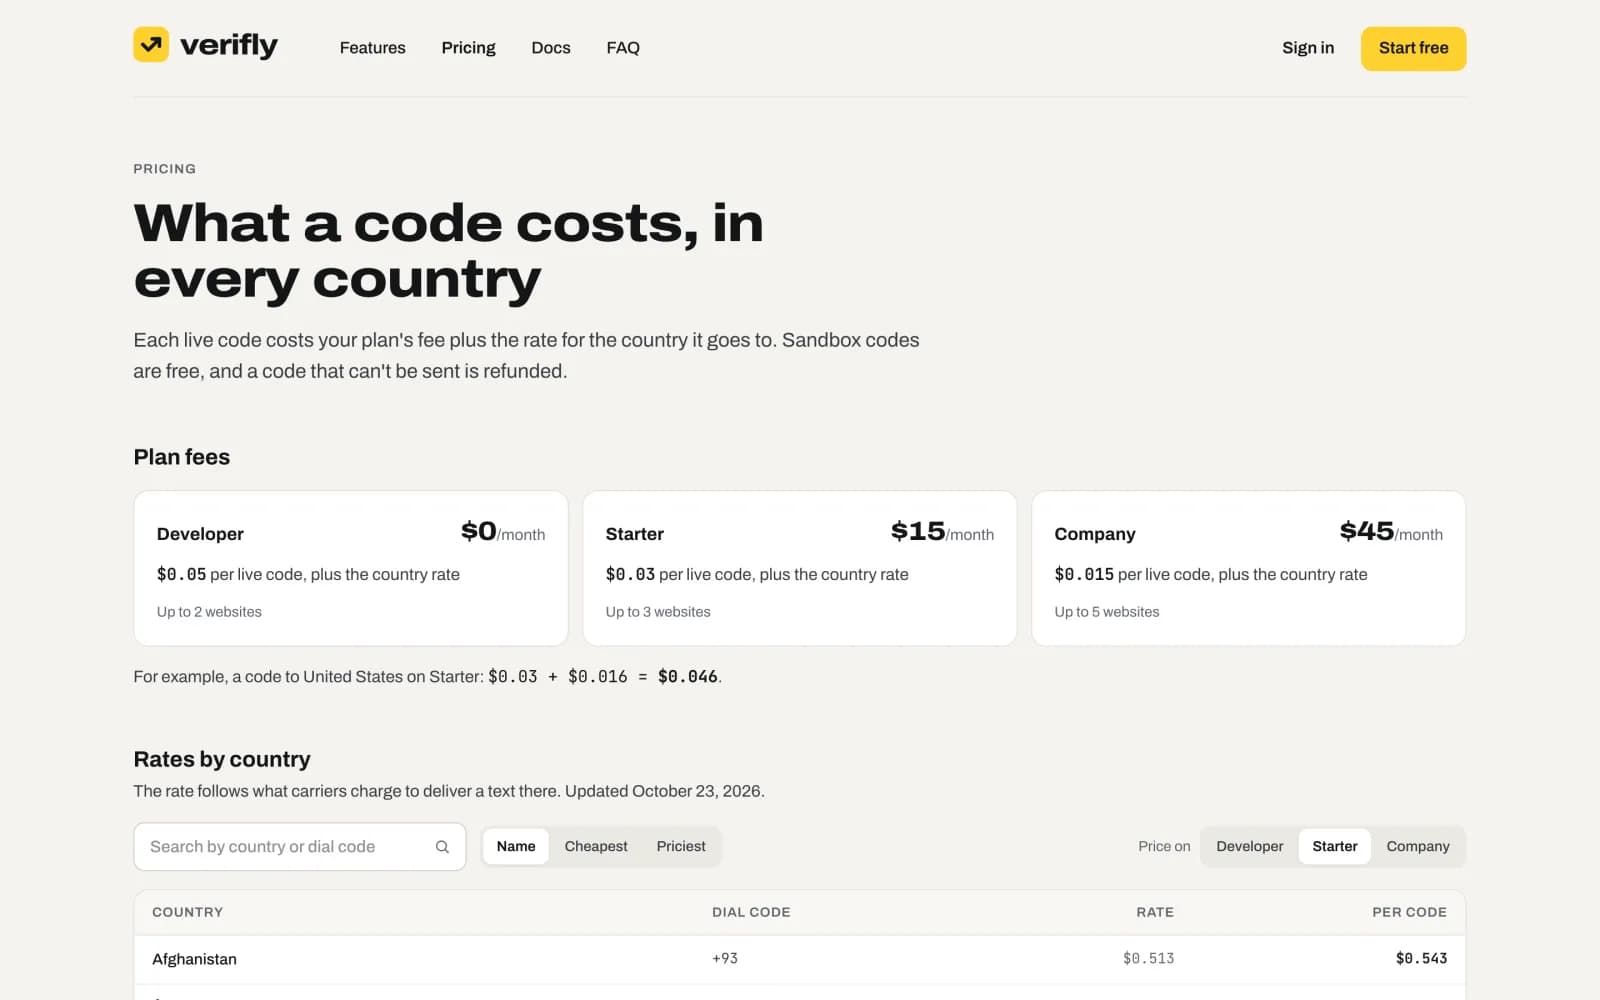Select the Company plan card
This screenshot has width=1600, height=1000.
(x=1249, y=568)
